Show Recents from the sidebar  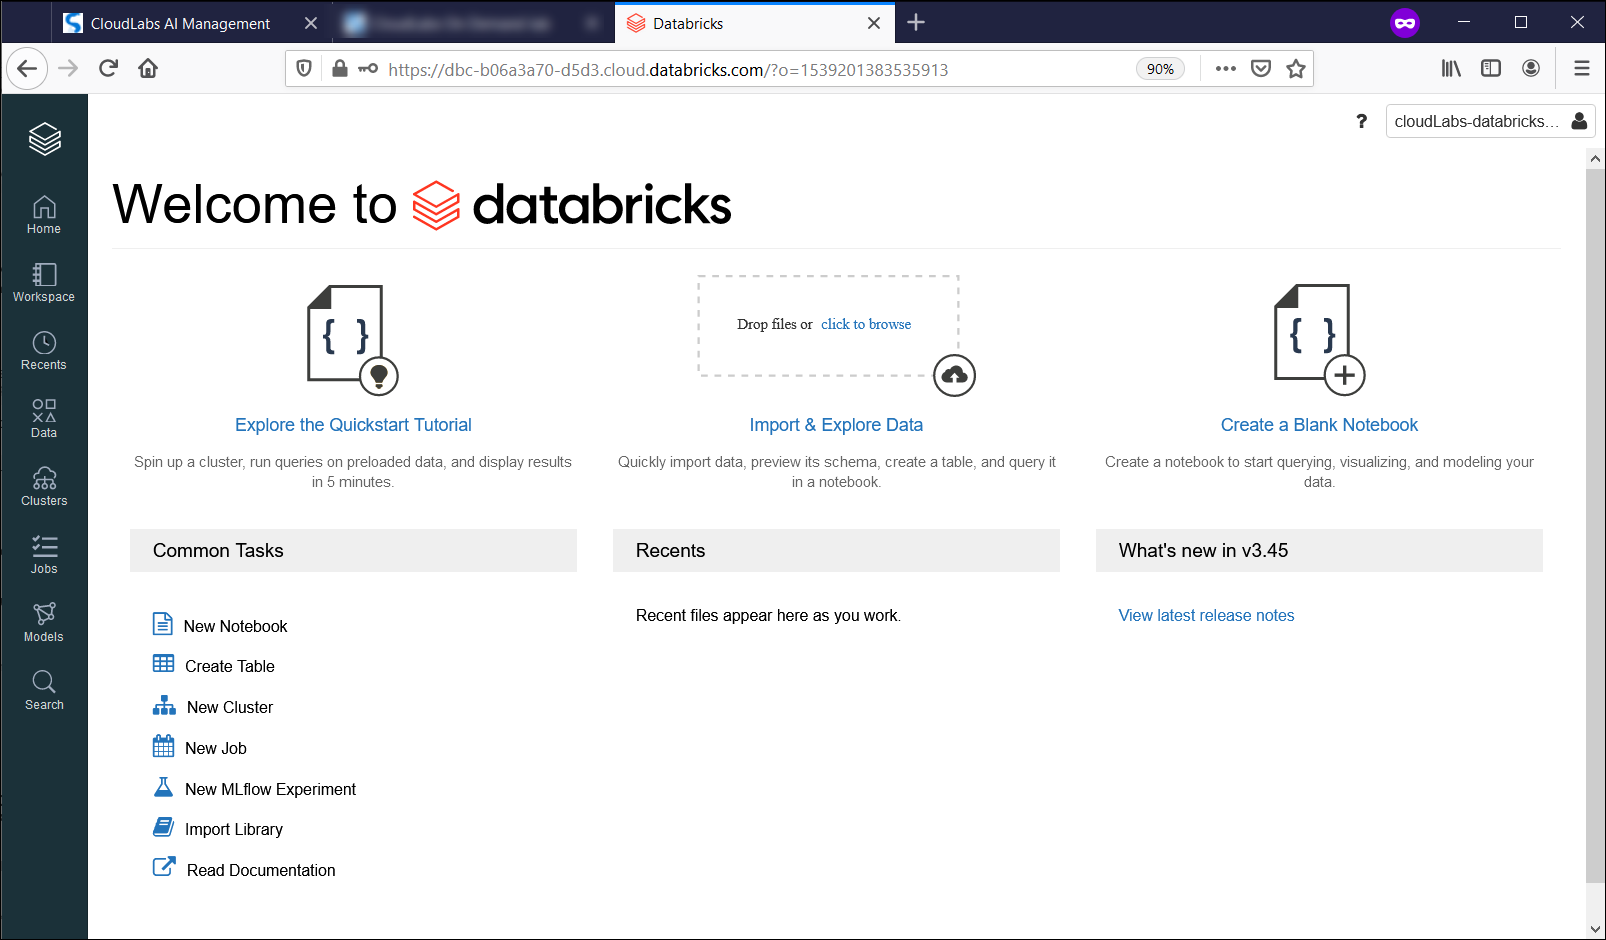click(44, 351)
